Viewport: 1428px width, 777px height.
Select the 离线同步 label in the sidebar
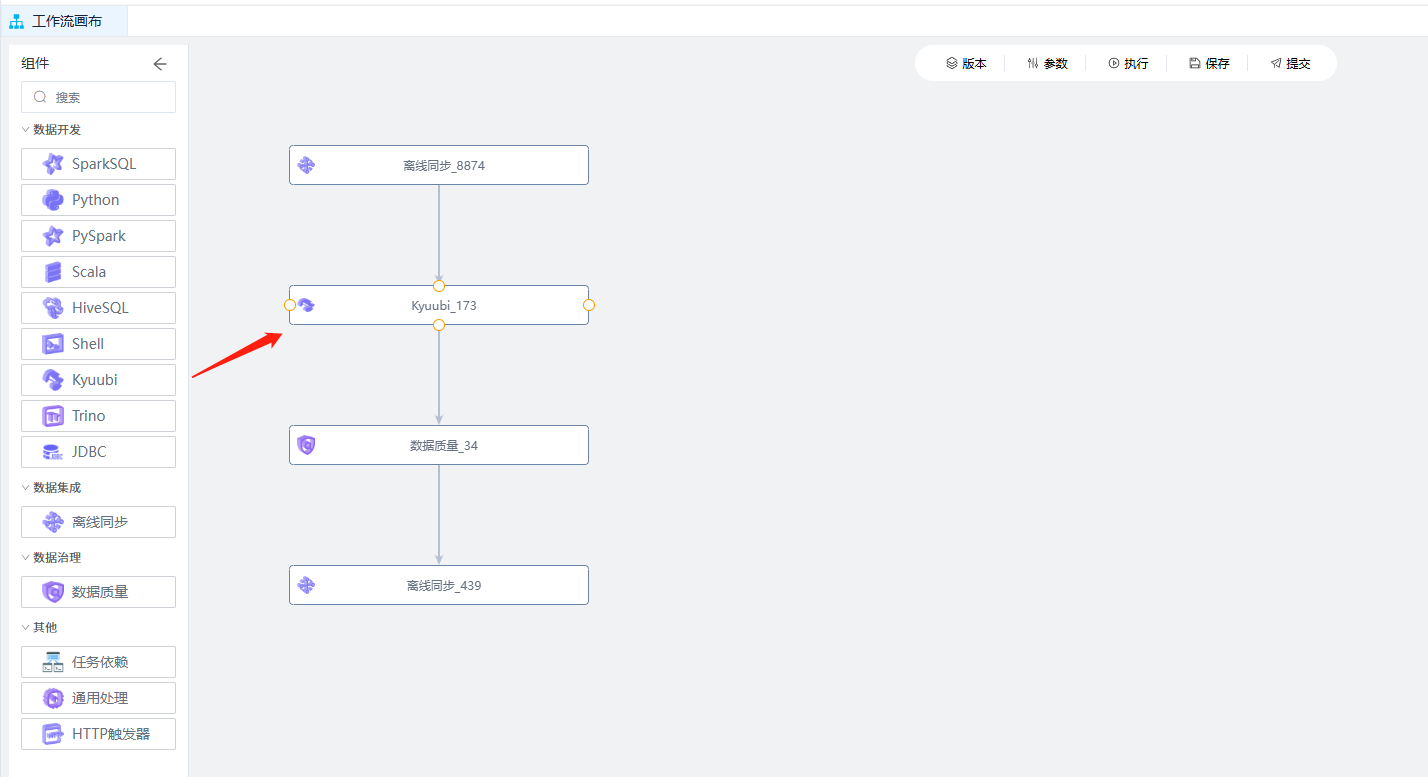pos(100,522)
